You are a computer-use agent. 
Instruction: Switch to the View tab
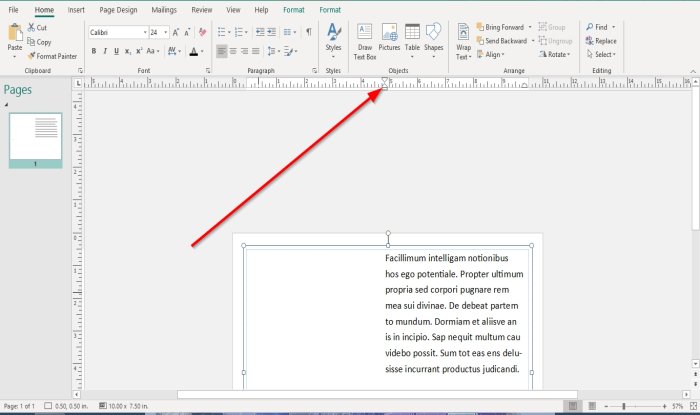pos(233,9)
